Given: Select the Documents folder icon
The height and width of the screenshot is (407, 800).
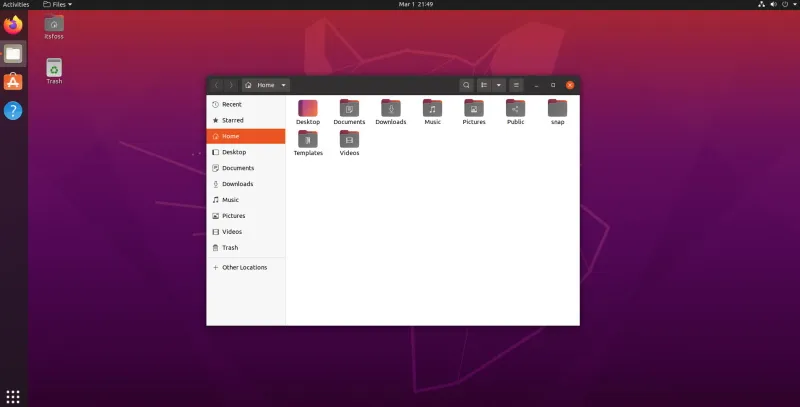Looking at the screenshot, I should tap(349, 108).
